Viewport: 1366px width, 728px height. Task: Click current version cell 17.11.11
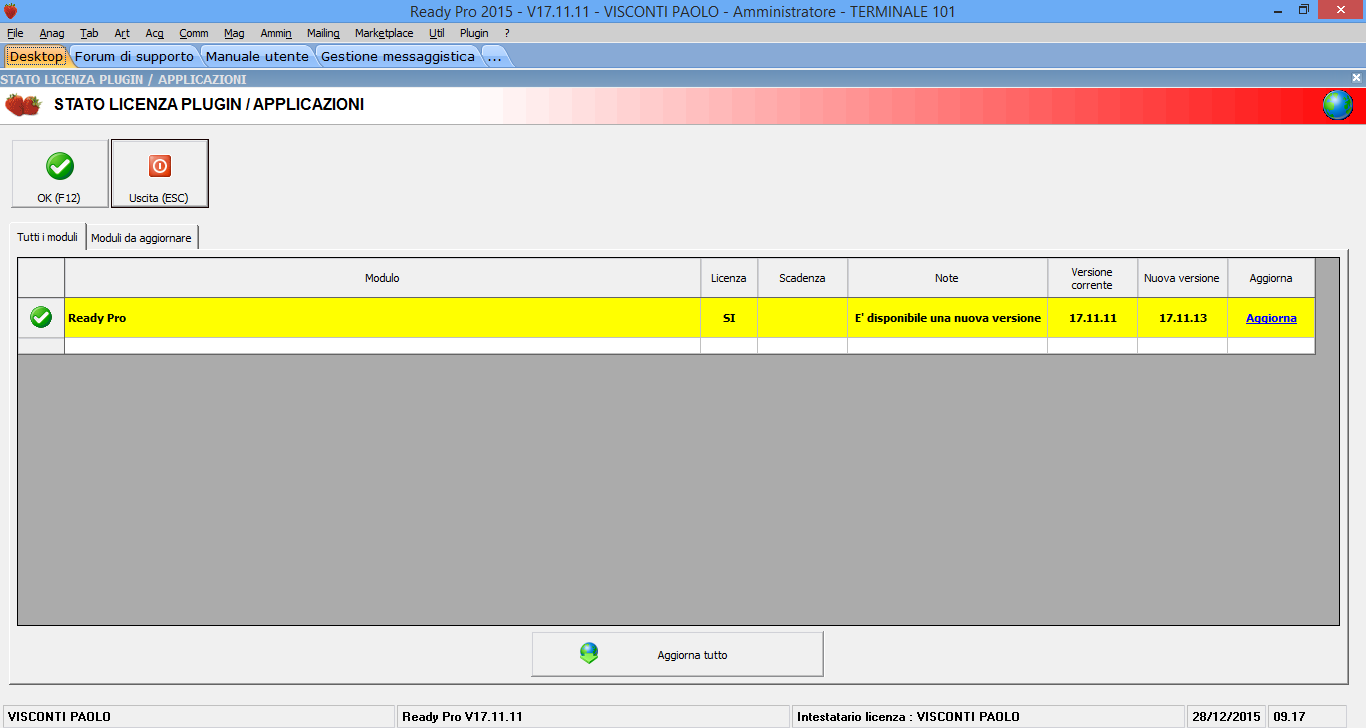(1092, 318)
